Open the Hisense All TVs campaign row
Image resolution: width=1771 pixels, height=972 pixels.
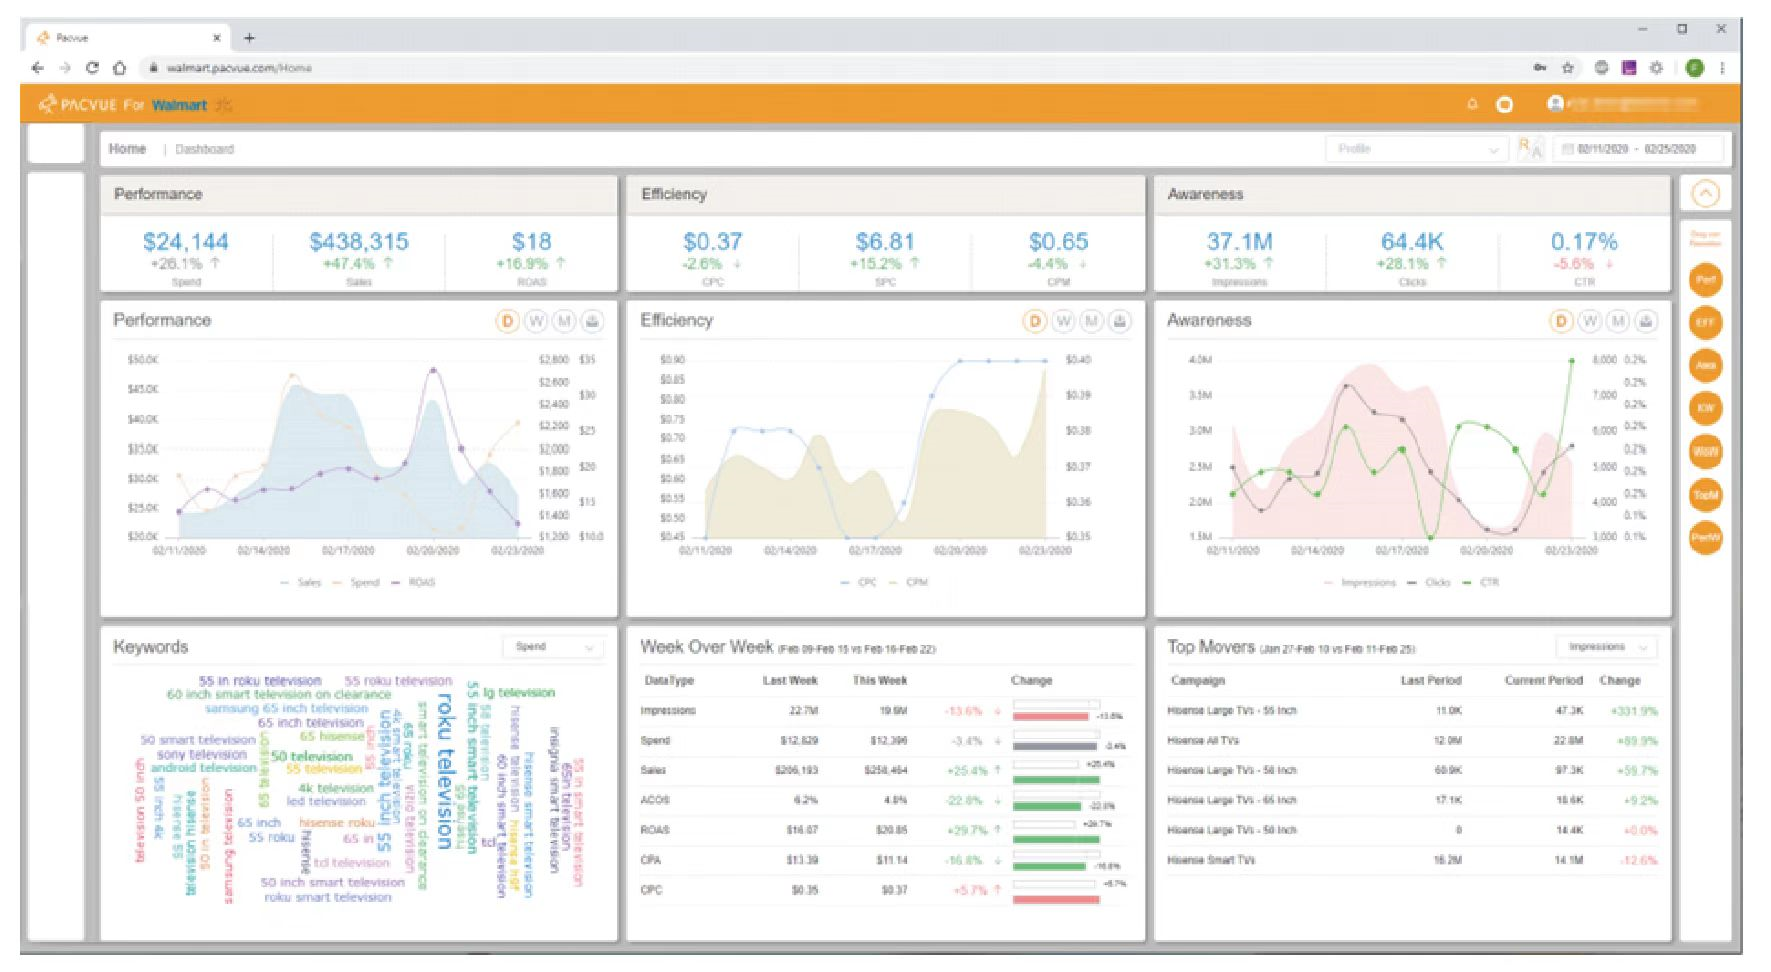pyautogui.click(x=1412, y=741)
